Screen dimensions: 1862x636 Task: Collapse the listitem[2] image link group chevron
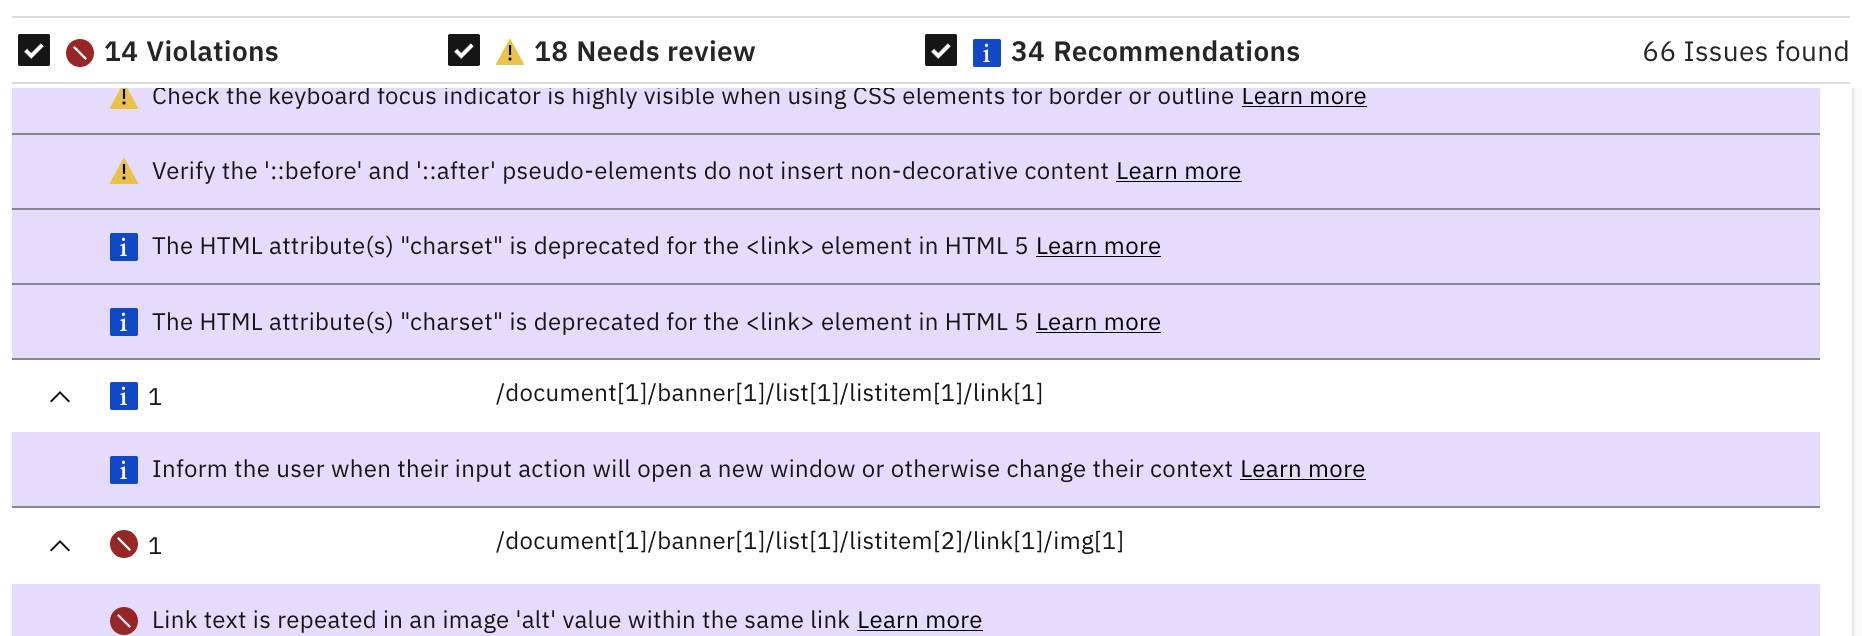click(x=62, y=545)
